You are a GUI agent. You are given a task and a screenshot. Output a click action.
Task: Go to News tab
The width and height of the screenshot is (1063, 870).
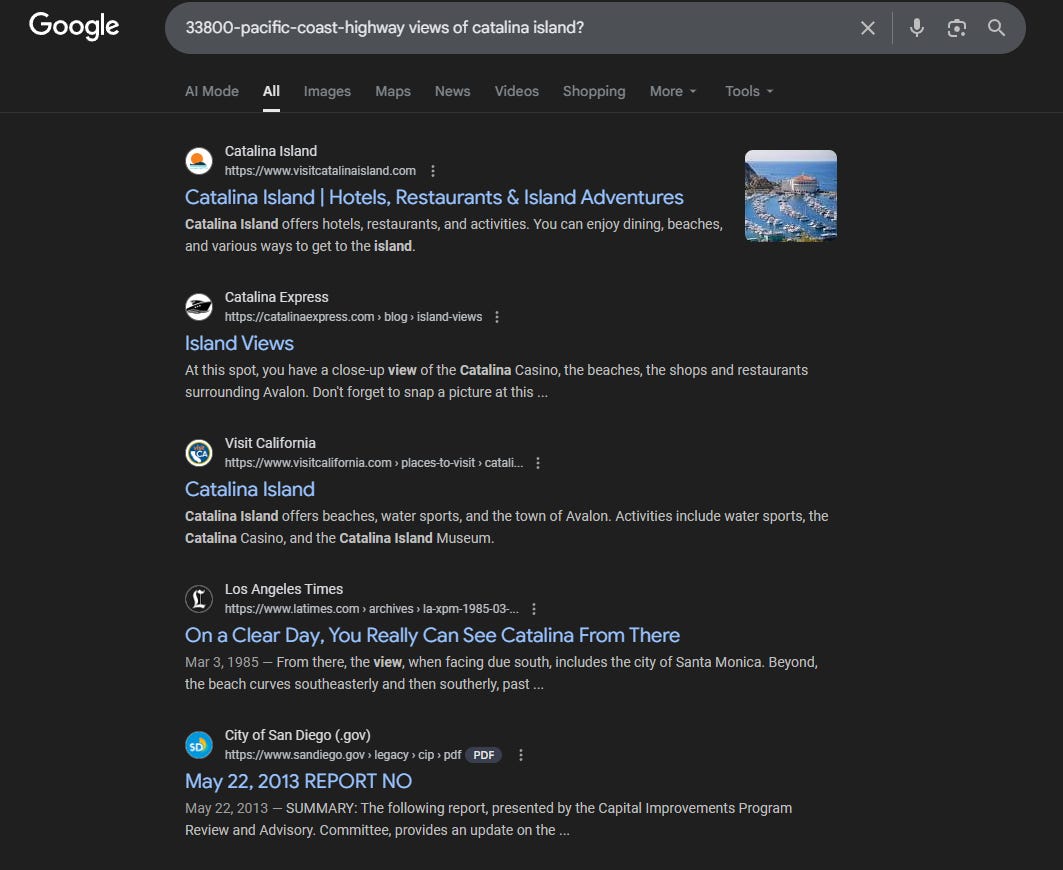pos(452,91)
